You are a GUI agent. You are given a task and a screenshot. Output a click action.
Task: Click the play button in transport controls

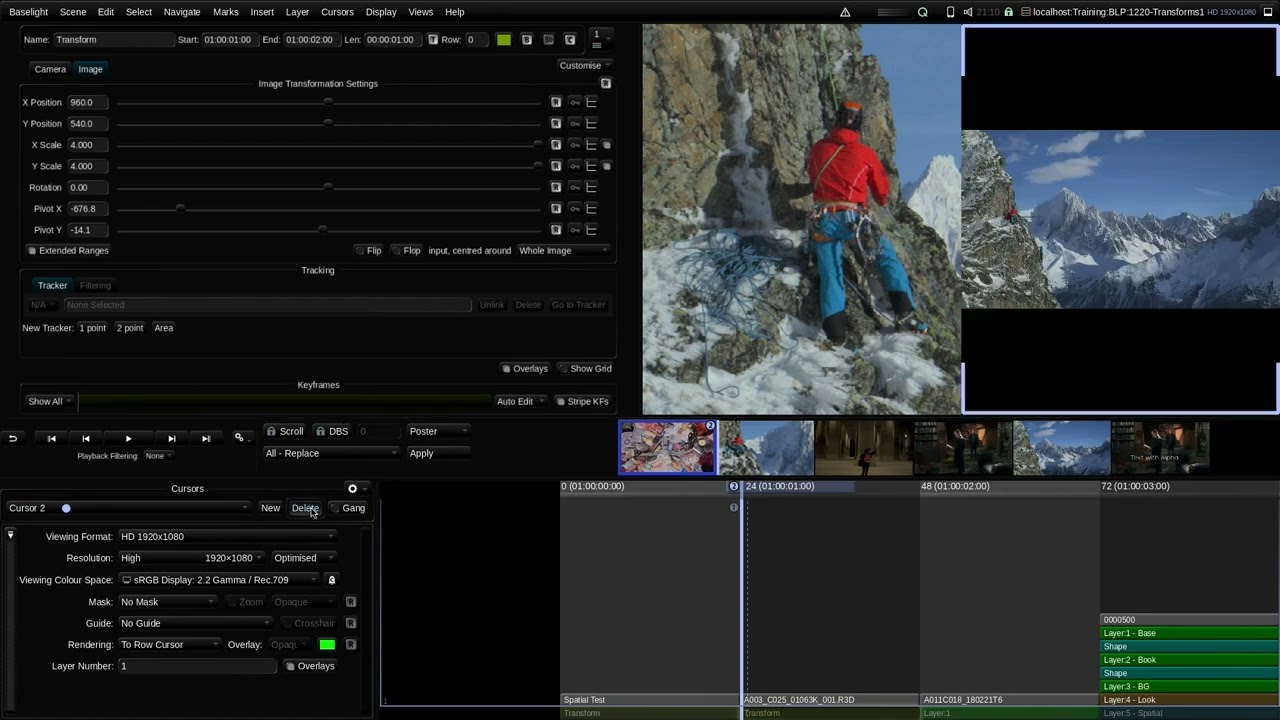click(x=128, y=438)
